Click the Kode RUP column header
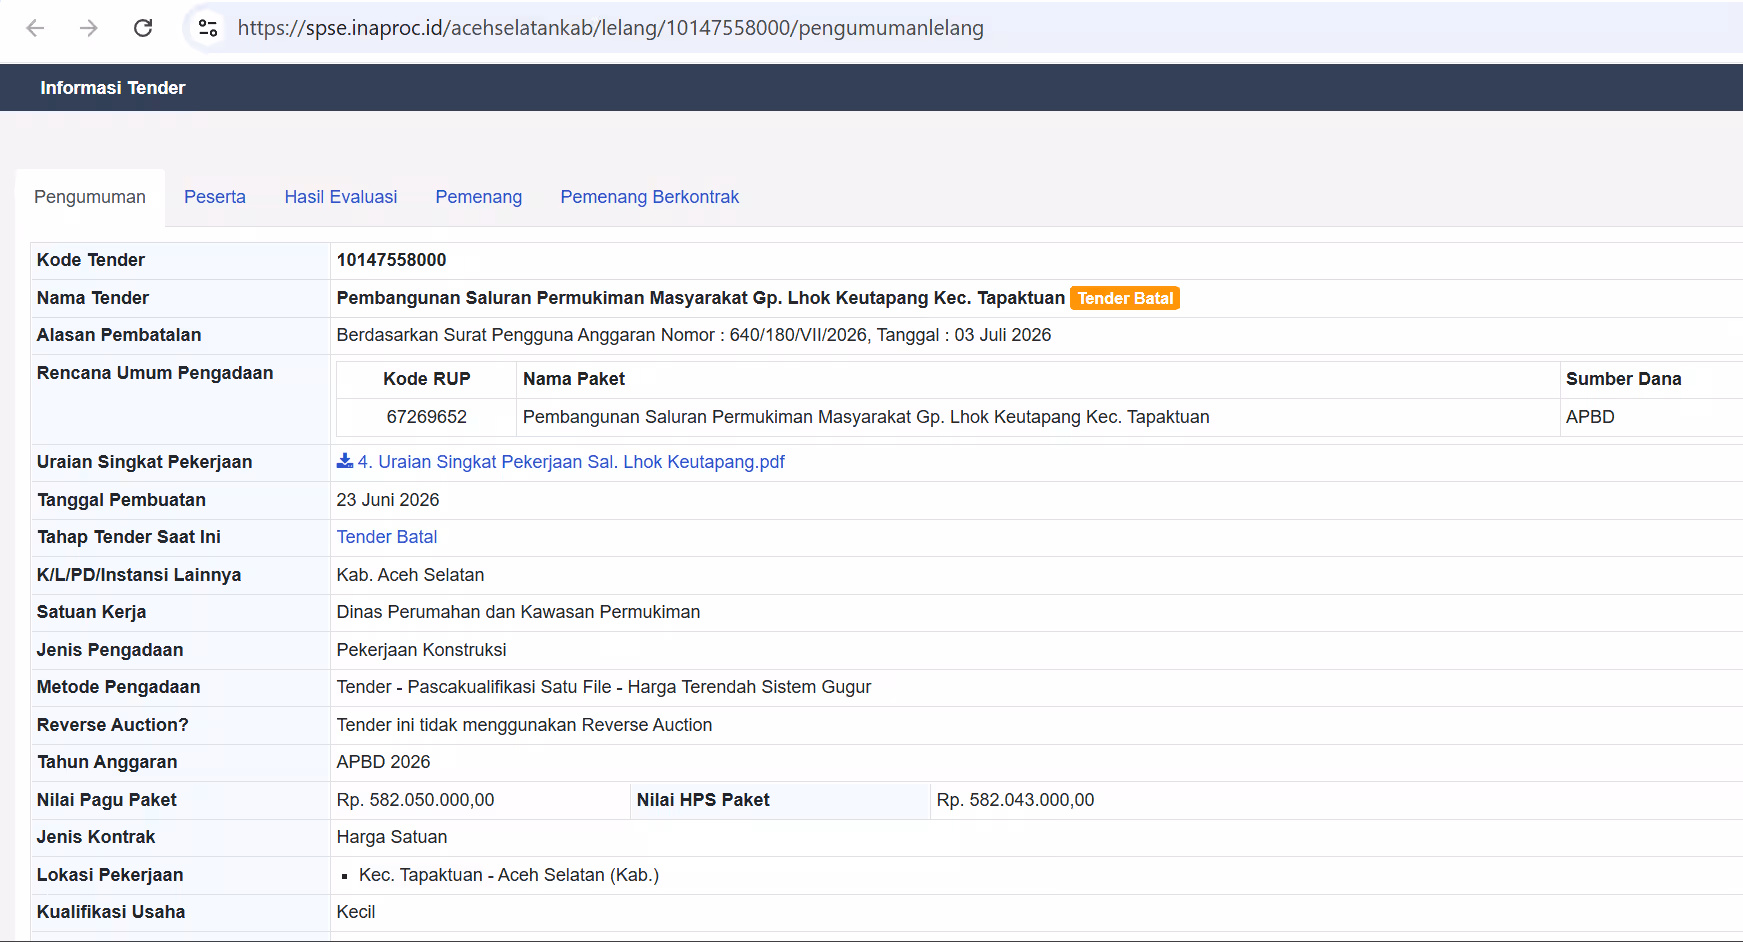 coord(427,379)
